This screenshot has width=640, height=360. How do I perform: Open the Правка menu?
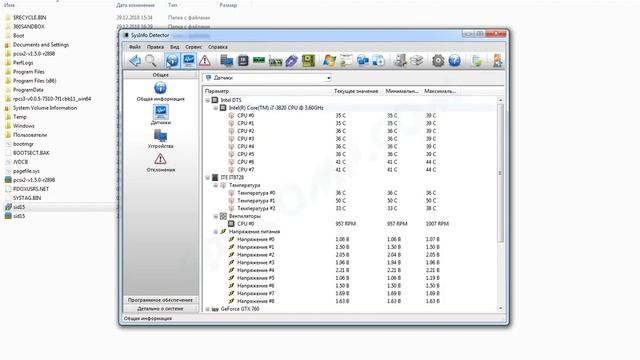click(x=156, y=47)
